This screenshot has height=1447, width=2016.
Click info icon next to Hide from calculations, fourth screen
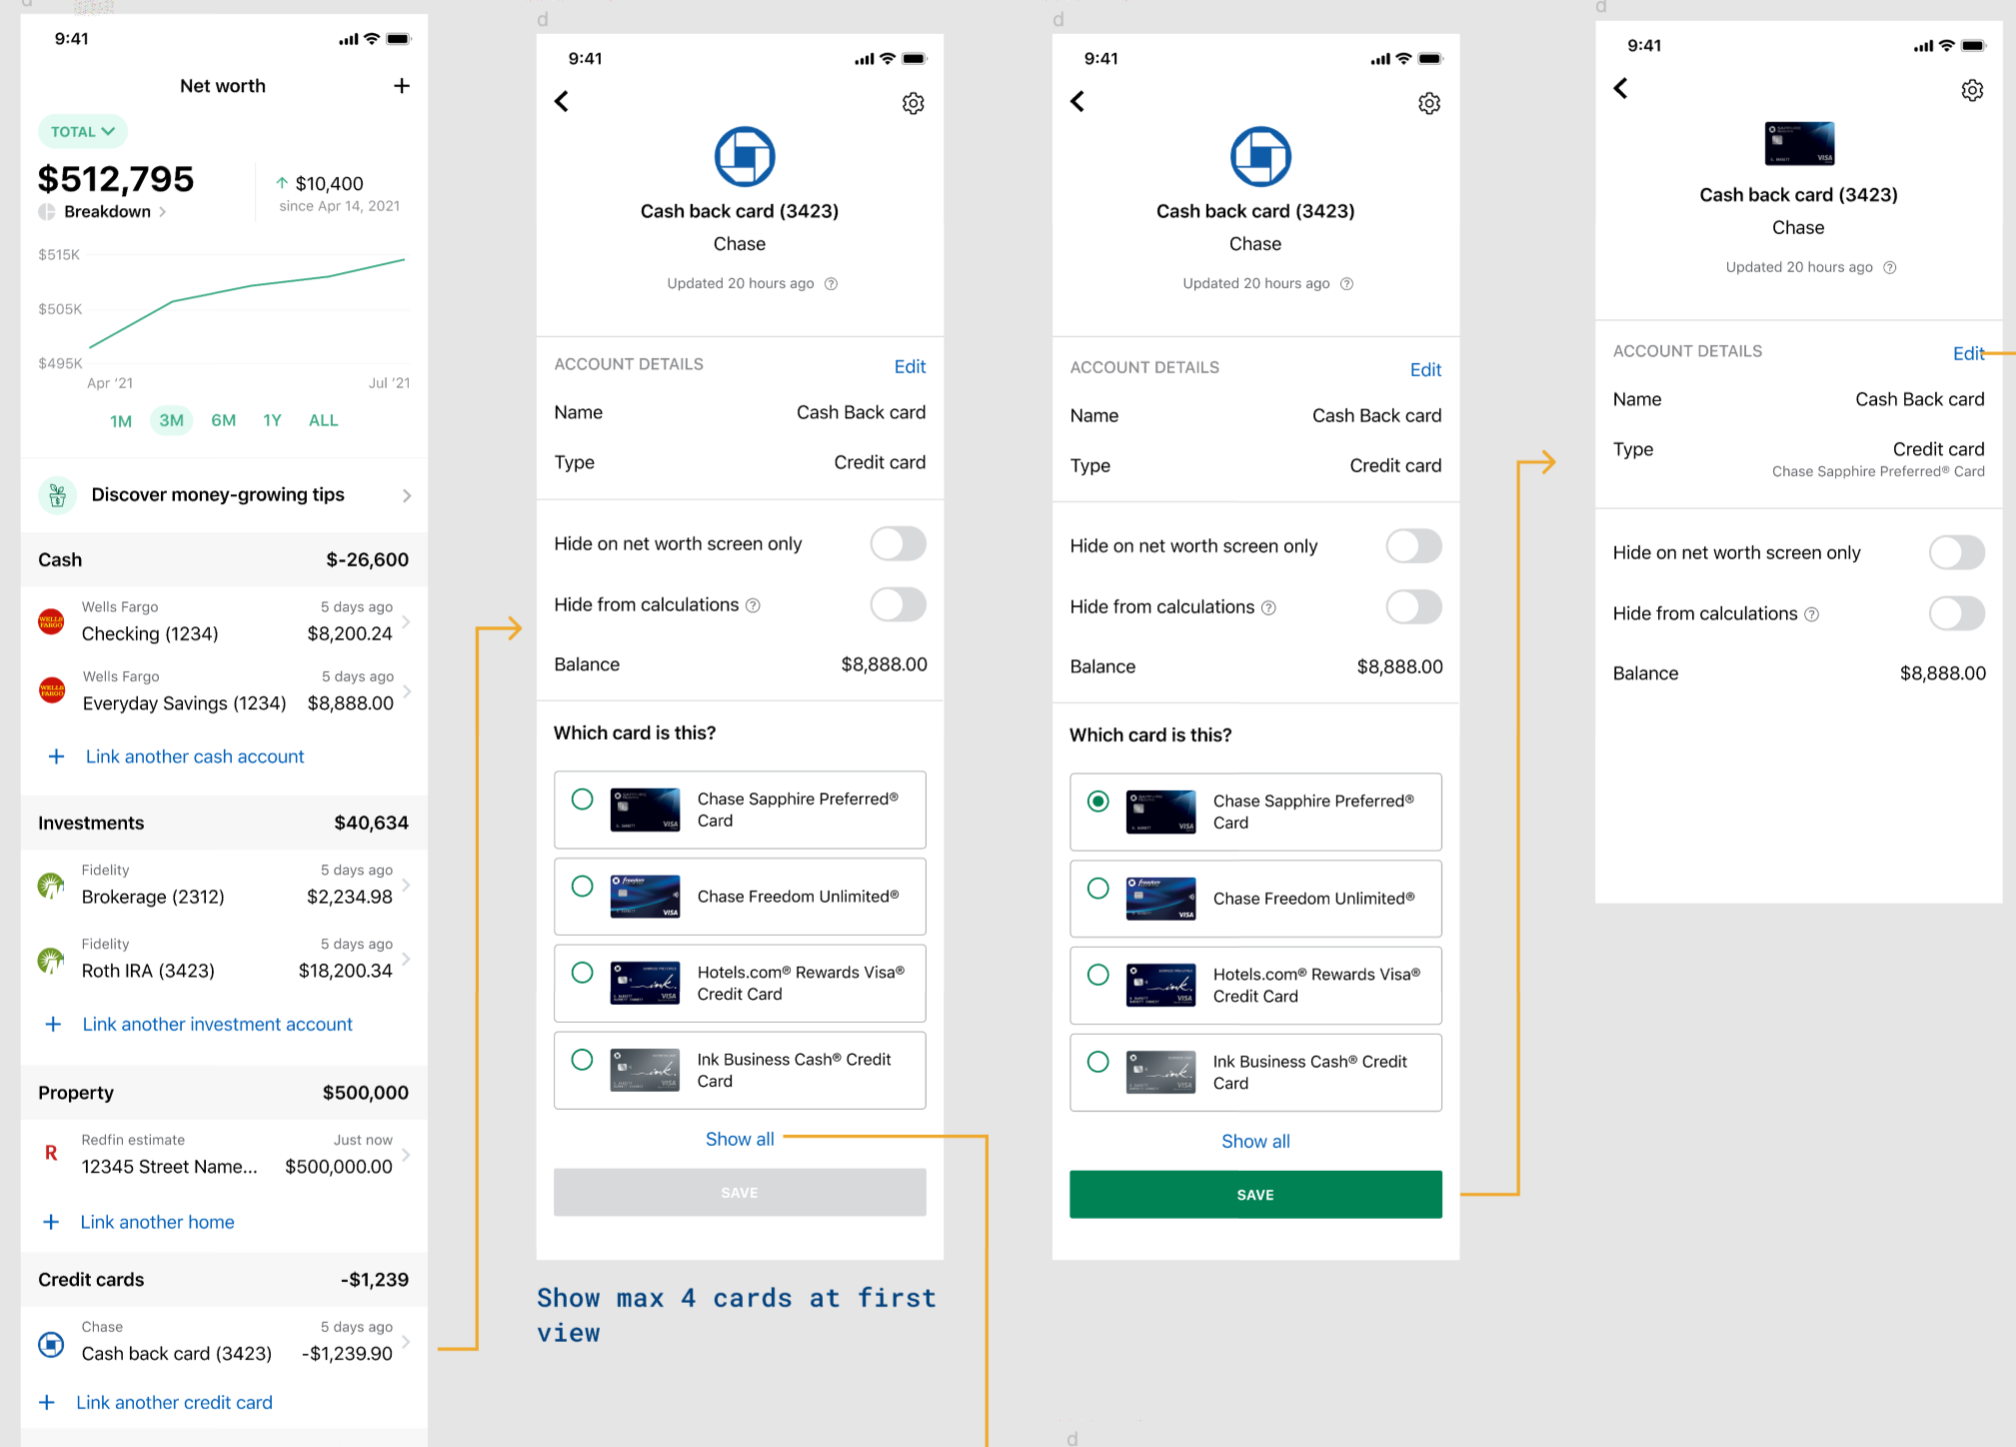click(1811, 614)
